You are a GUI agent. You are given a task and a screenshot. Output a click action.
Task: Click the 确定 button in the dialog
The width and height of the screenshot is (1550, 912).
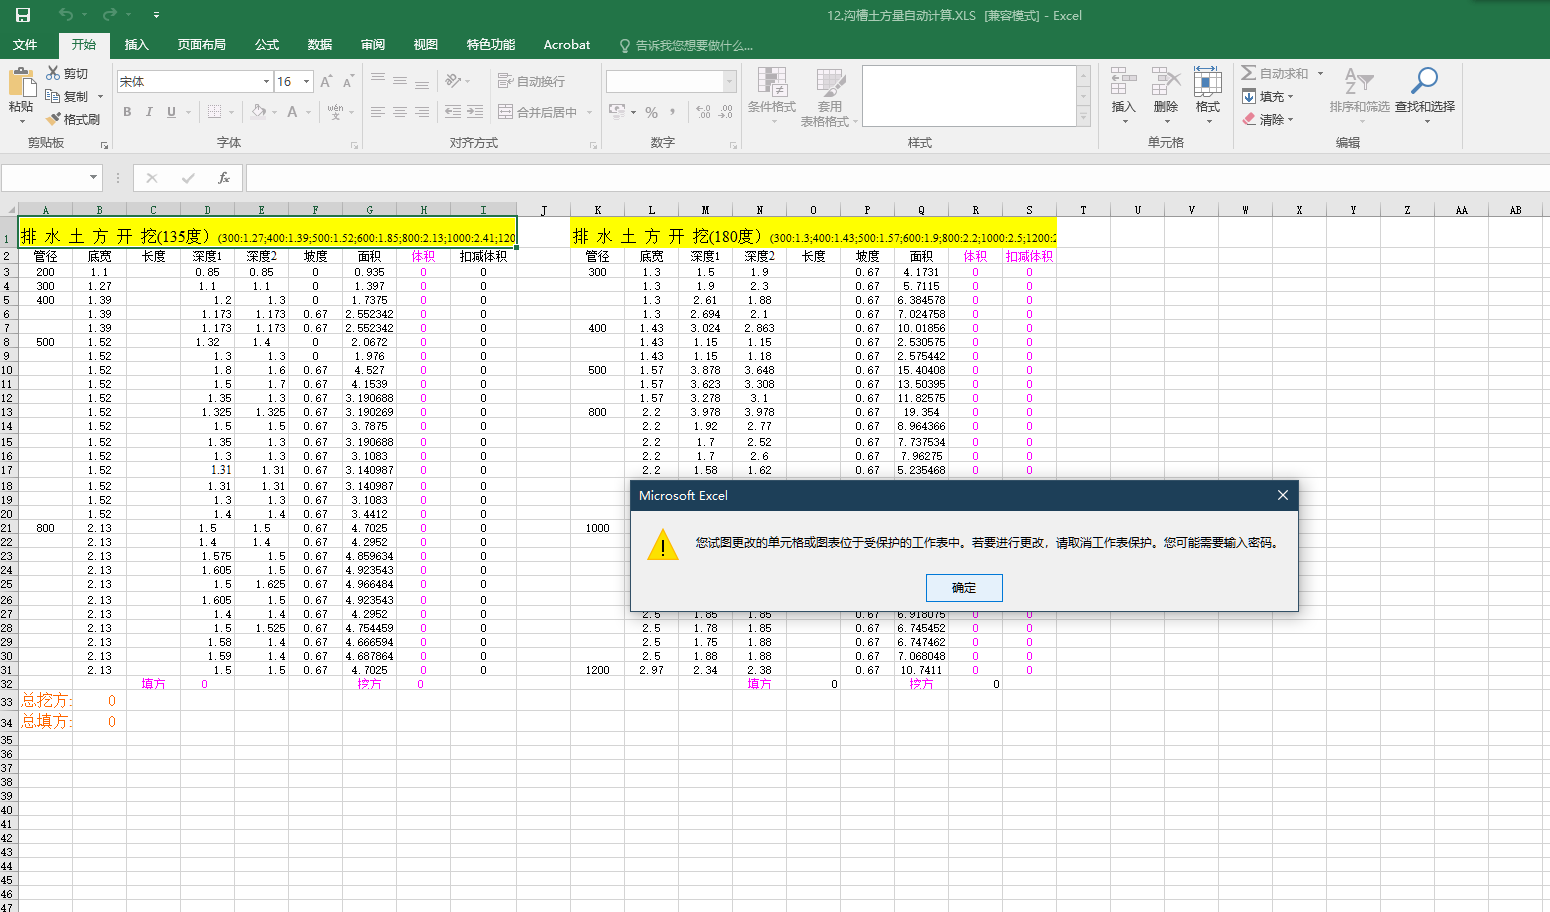click(964, 588)
